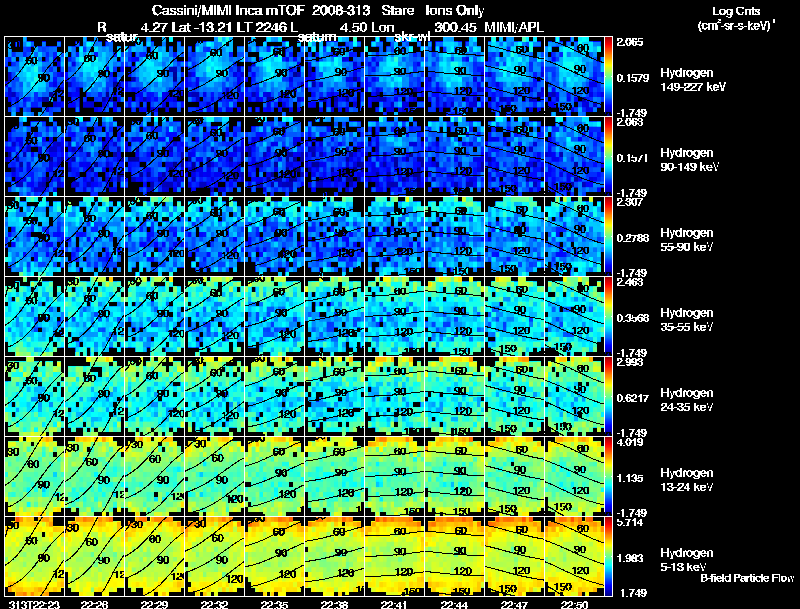
Task: Select the Hydrogen 13-24 keV image panel at 22:29
Action: pyautogui.click(x=155, y=476)
